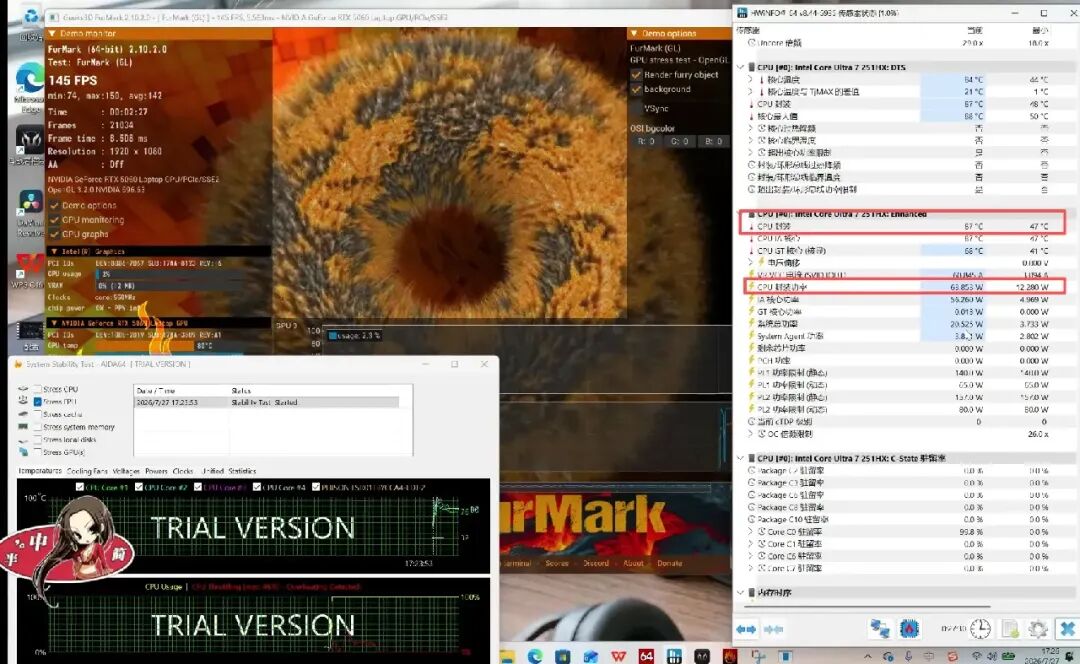
Task: Open HWiNFO network remote monitors icon
Action: [x=880, y=628]
